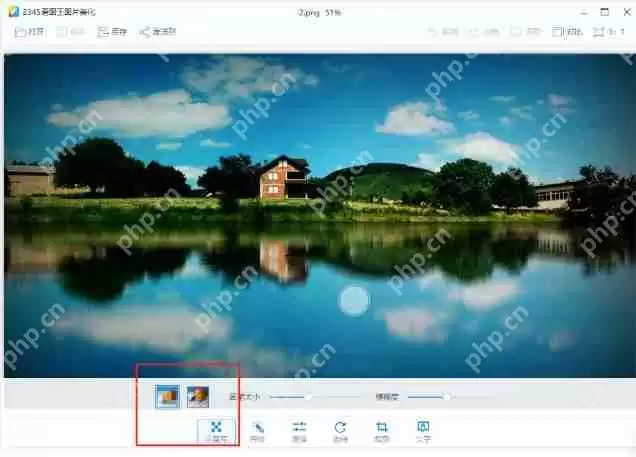Set zoom to 1:1 actual size
The image size is (636, 457).
(608, 32)
